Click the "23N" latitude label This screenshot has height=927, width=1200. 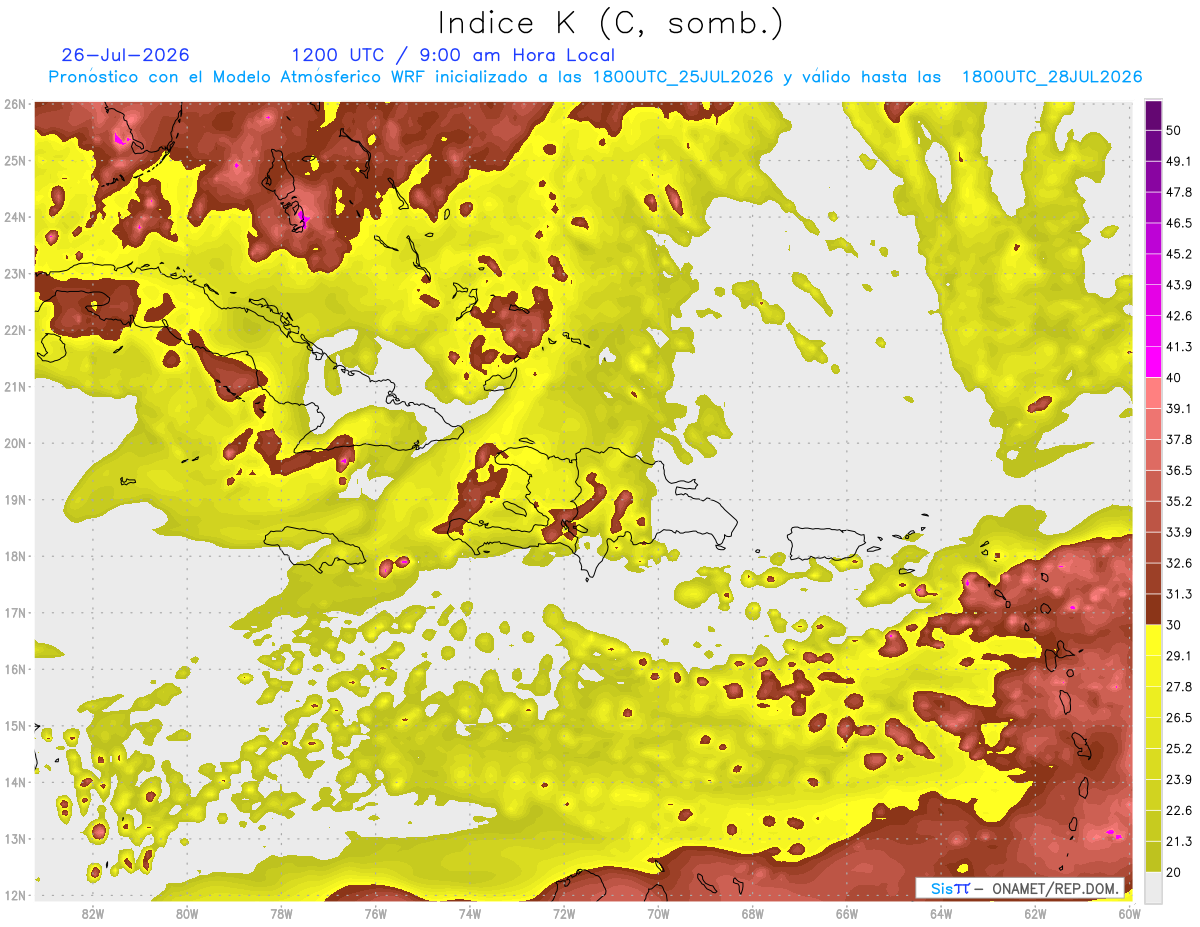15,273
